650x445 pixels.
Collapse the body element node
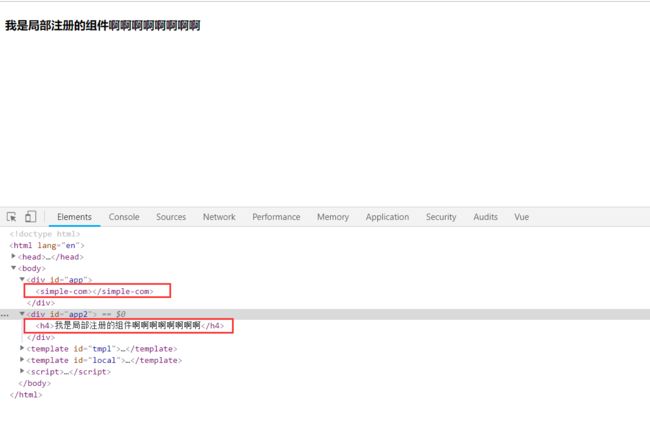coord(14,268)
